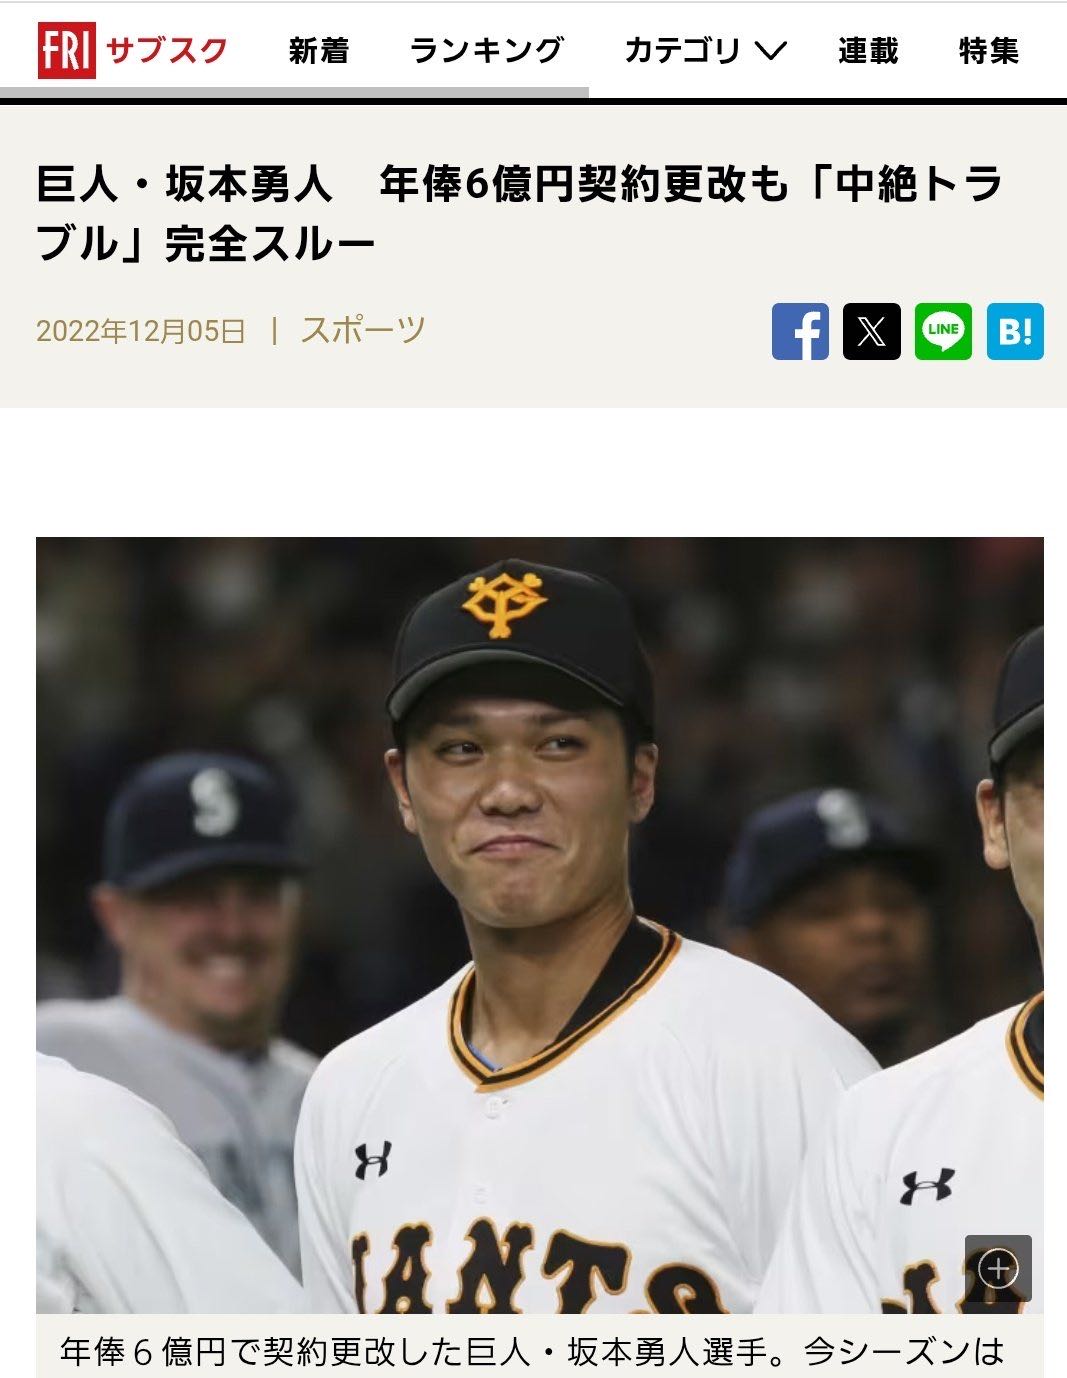The width and height of the screenshot is (1067, 1378).
Task: Click the photo caption text
Action: coord(532,1352)
